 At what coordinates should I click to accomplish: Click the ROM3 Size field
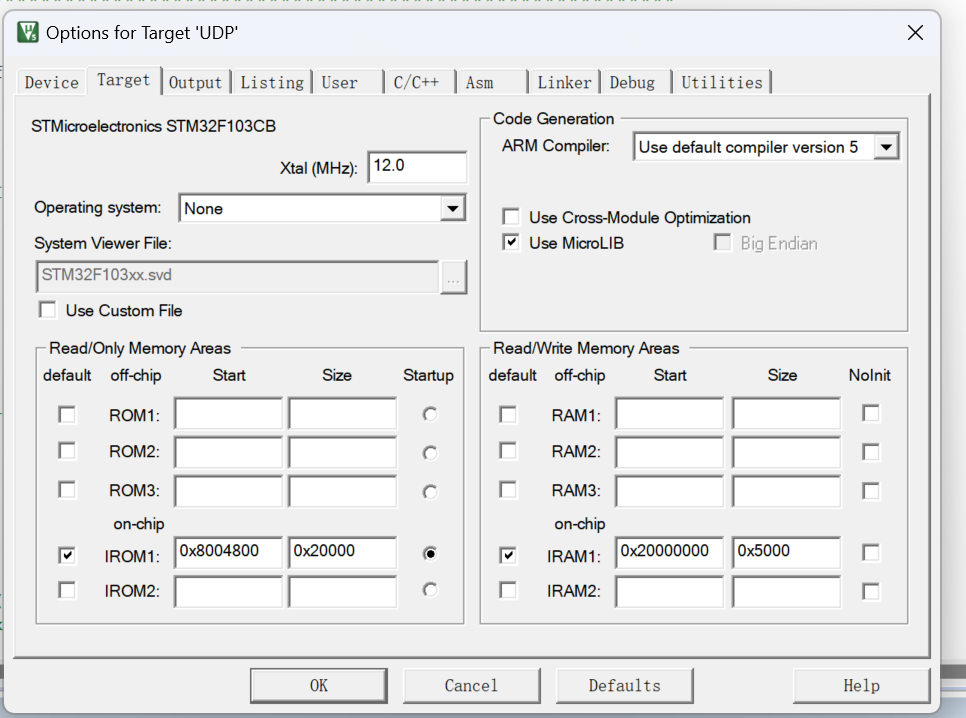click(343, 491)
